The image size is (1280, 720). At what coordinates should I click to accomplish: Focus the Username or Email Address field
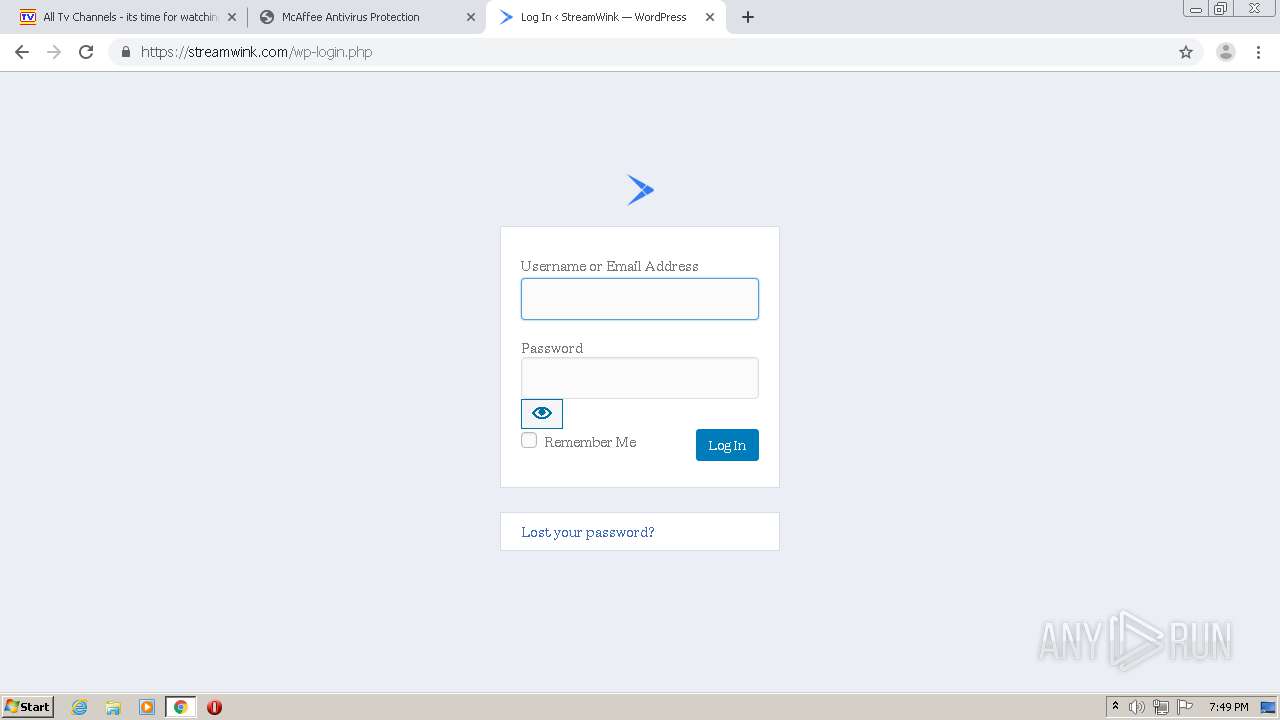640,299
